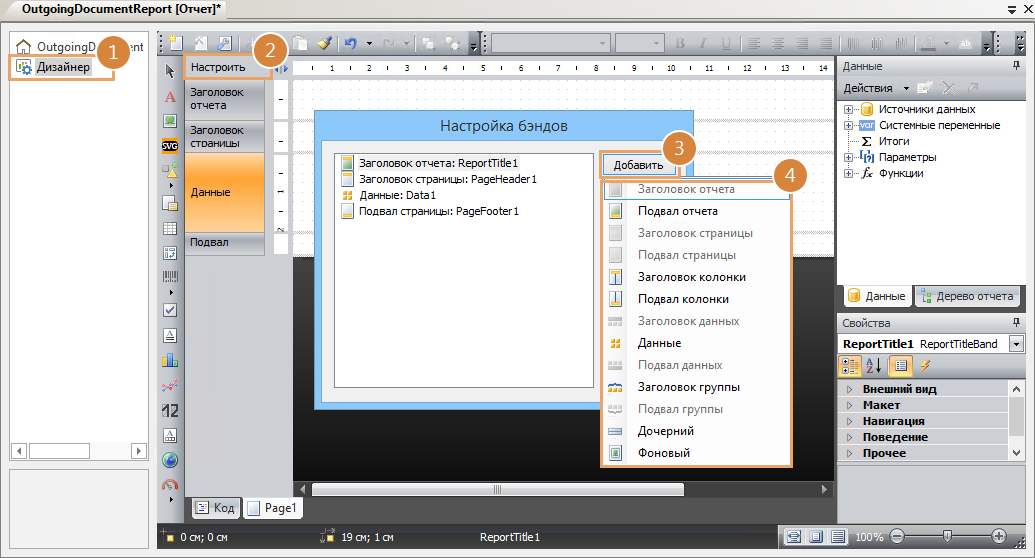
Task: Click the map globe tool
Action: tap(170, 460)
